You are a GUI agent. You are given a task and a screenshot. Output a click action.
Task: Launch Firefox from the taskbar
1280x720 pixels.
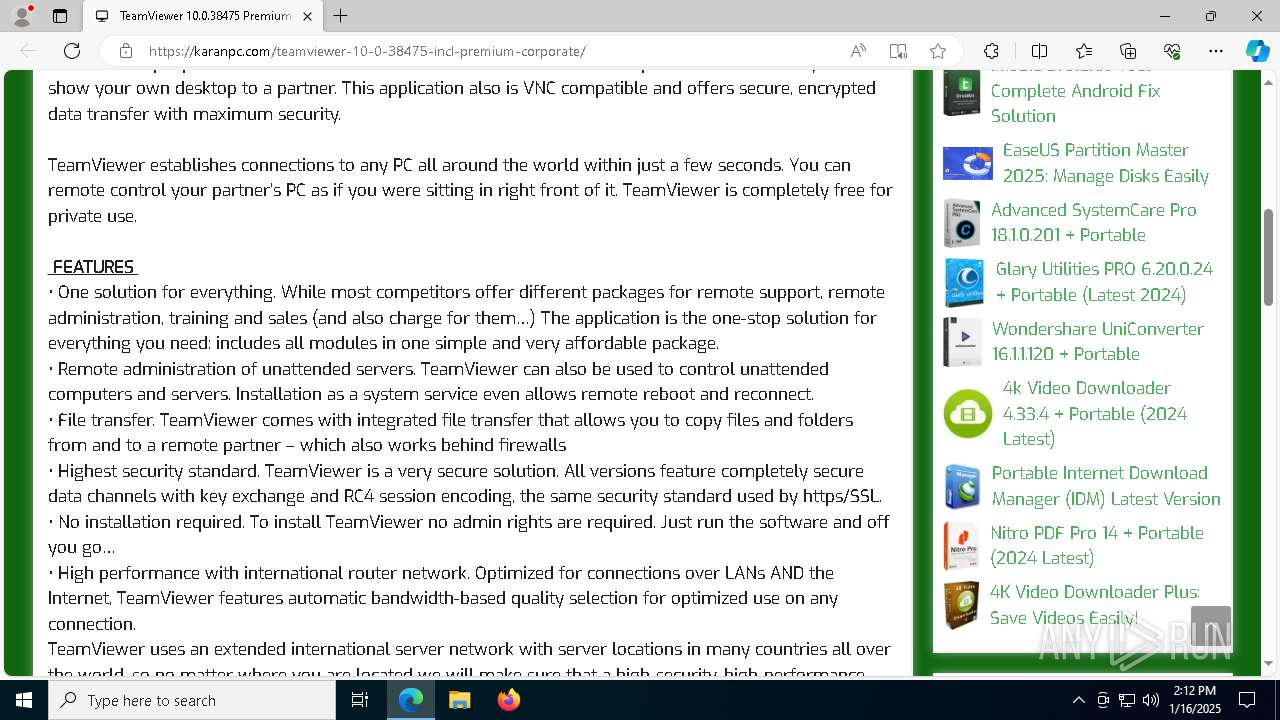(x=508, y=700)
